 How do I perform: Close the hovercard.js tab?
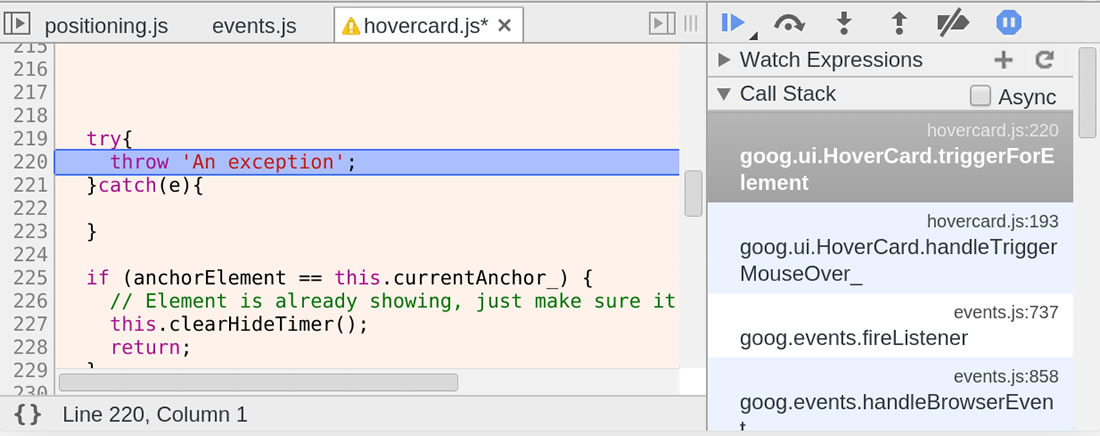tap(504, 26)
